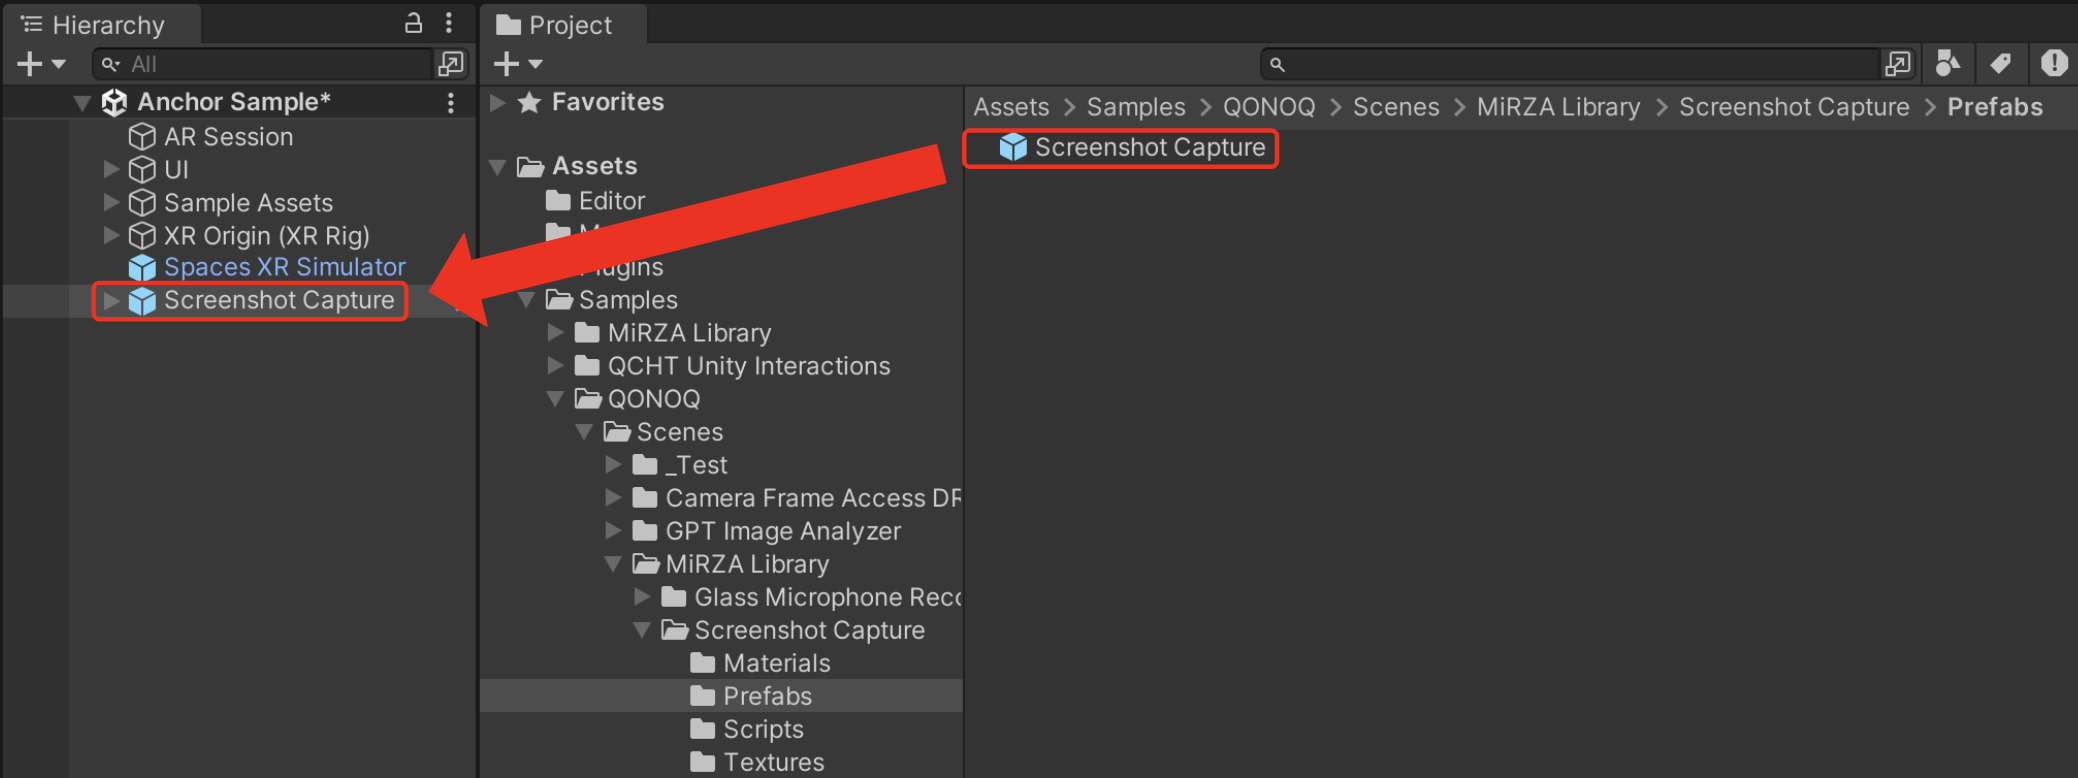Click the Hierarchy search-open-in-window icon
Viewport: 2078px width, 778px height.
click(x=451, y=64)
